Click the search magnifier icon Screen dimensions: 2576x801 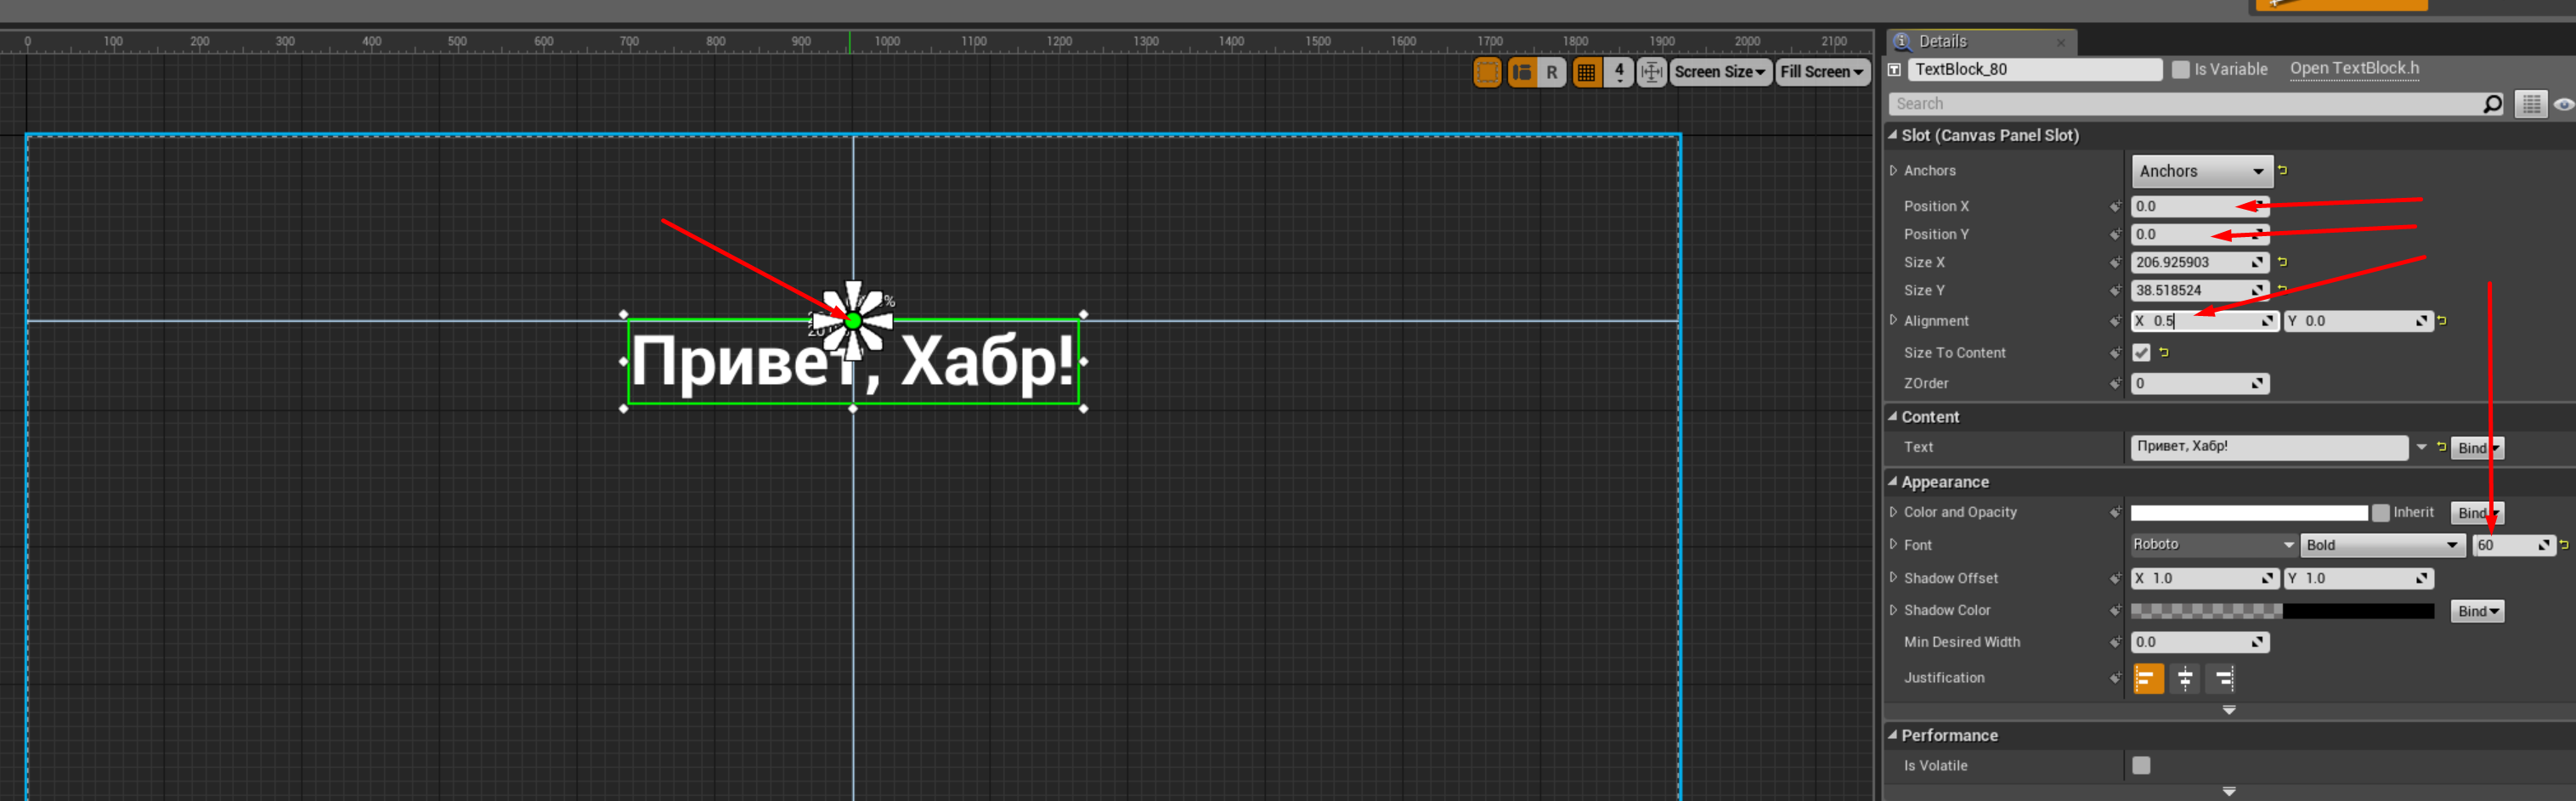[x=2493, y=104]
